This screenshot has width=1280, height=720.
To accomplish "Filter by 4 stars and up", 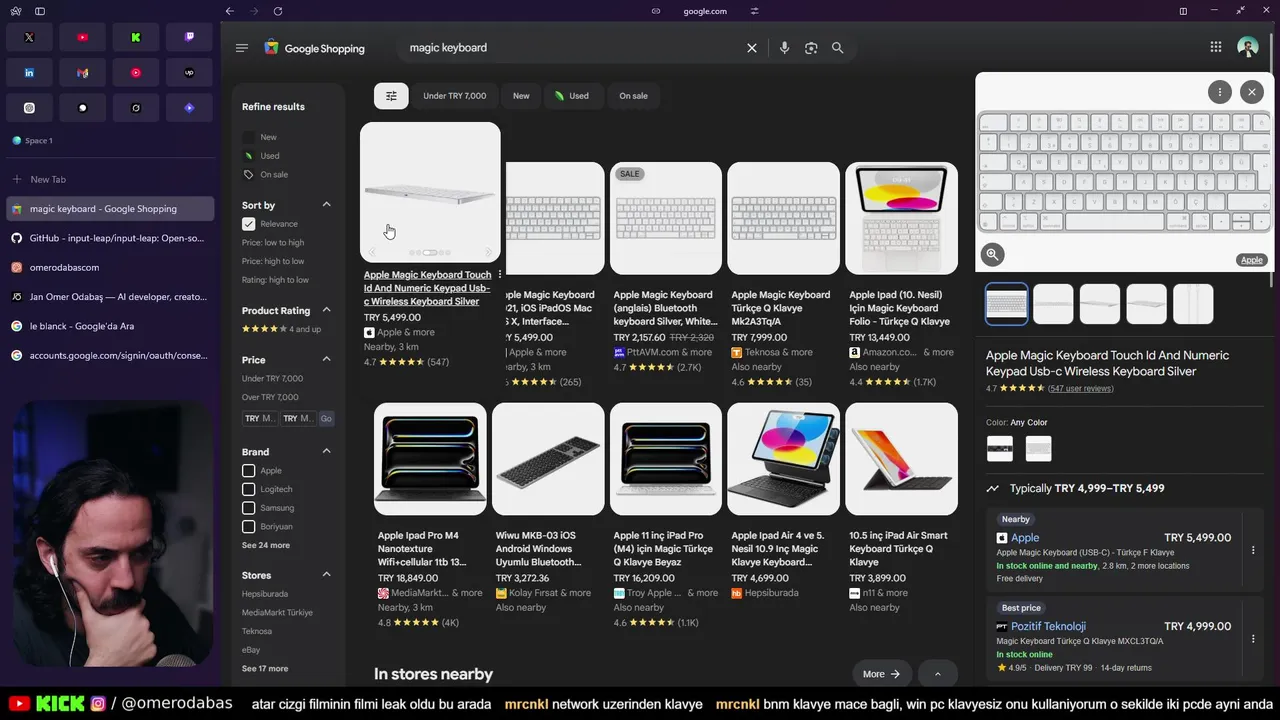I will (281, 329).
